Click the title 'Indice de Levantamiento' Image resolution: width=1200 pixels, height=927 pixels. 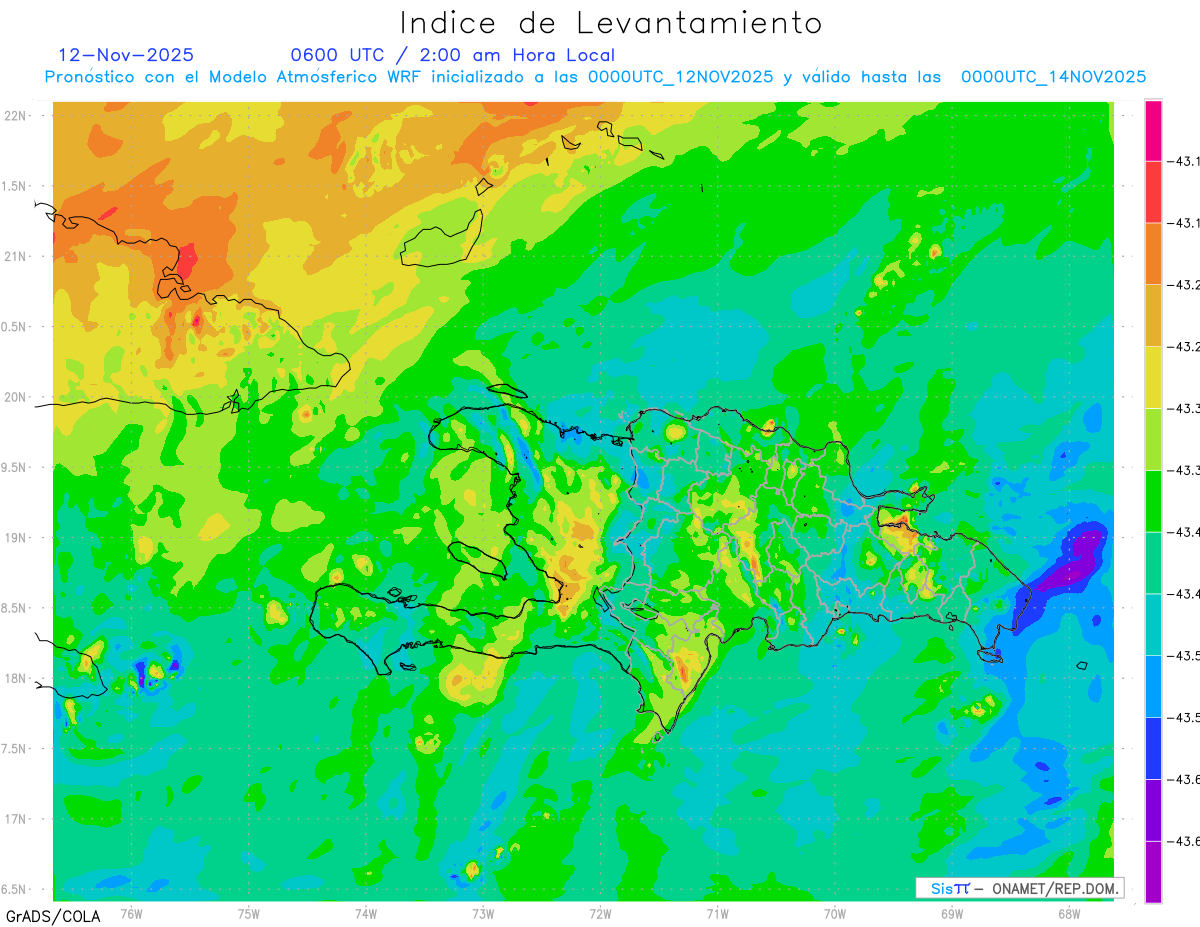610,23
